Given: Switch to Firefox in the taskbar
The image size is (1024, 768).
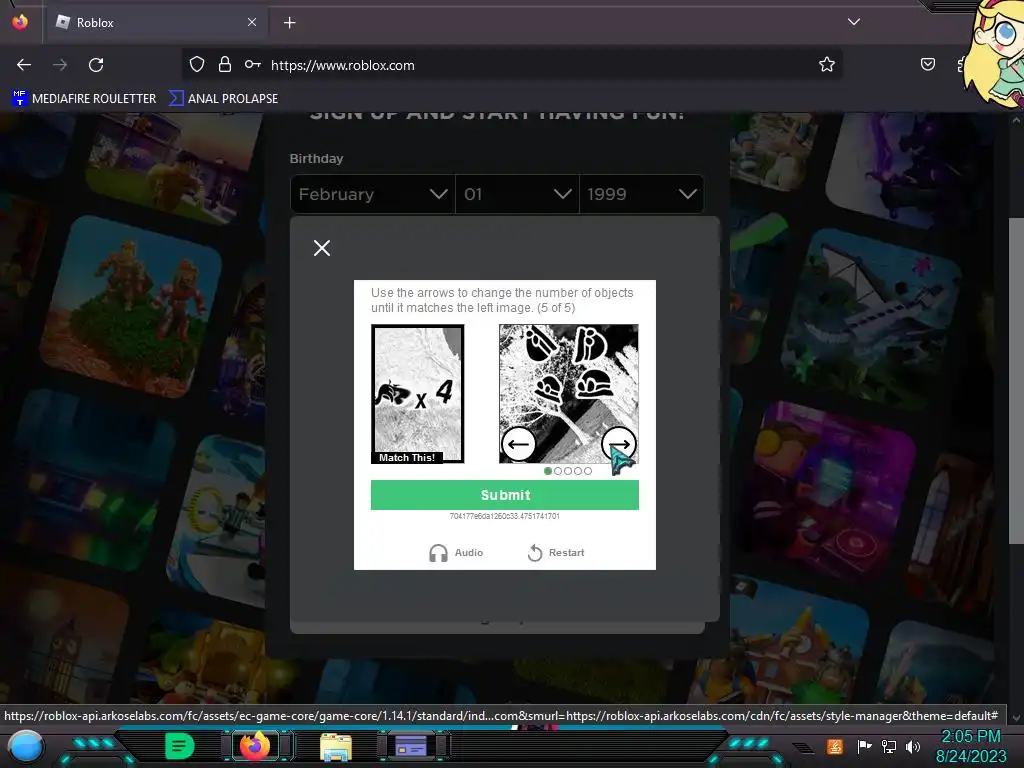Looking at the screenshot, I should tap(255, 746).
